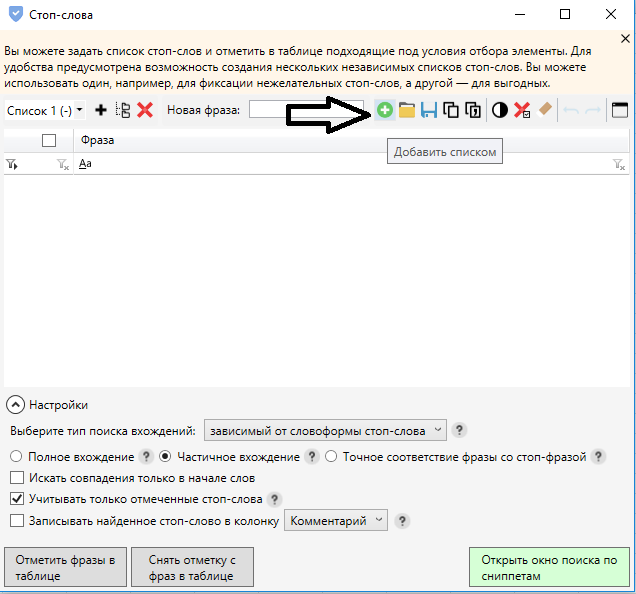The width and height of the screenshot is (636, 594).
Task: Select Частичное вхождение radio button
Action: (x=165, y=456)
